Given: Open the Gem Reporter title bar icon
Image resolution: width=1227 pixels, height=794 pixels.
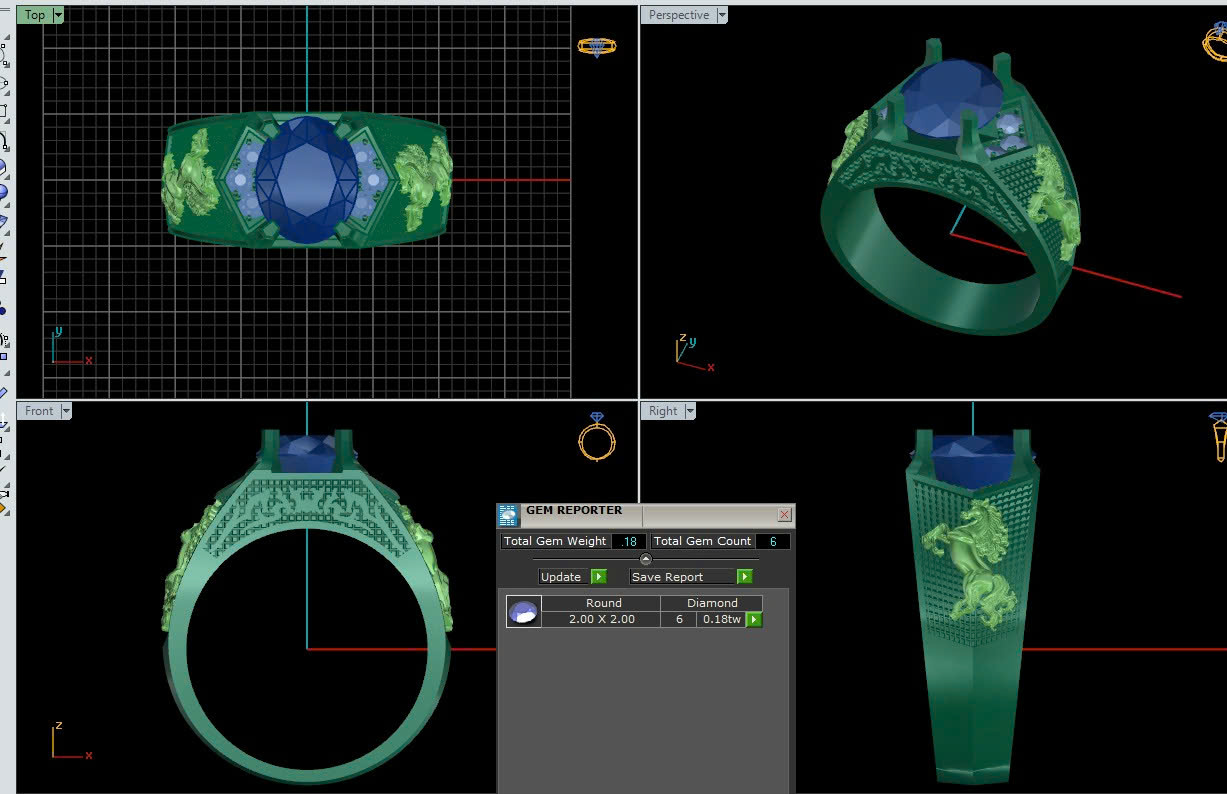Looking at the screenshot, I should tap(508, 515).
